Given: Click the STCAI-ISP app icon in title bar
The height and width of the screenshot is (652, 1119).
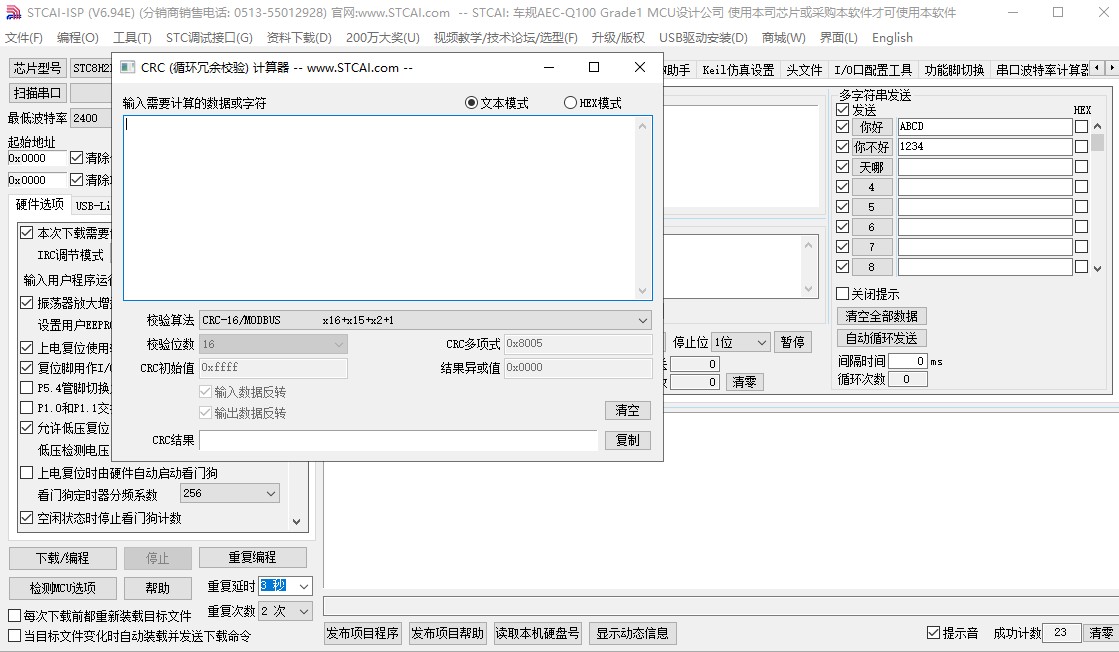Looking at the screenshot, I should 13,13.
